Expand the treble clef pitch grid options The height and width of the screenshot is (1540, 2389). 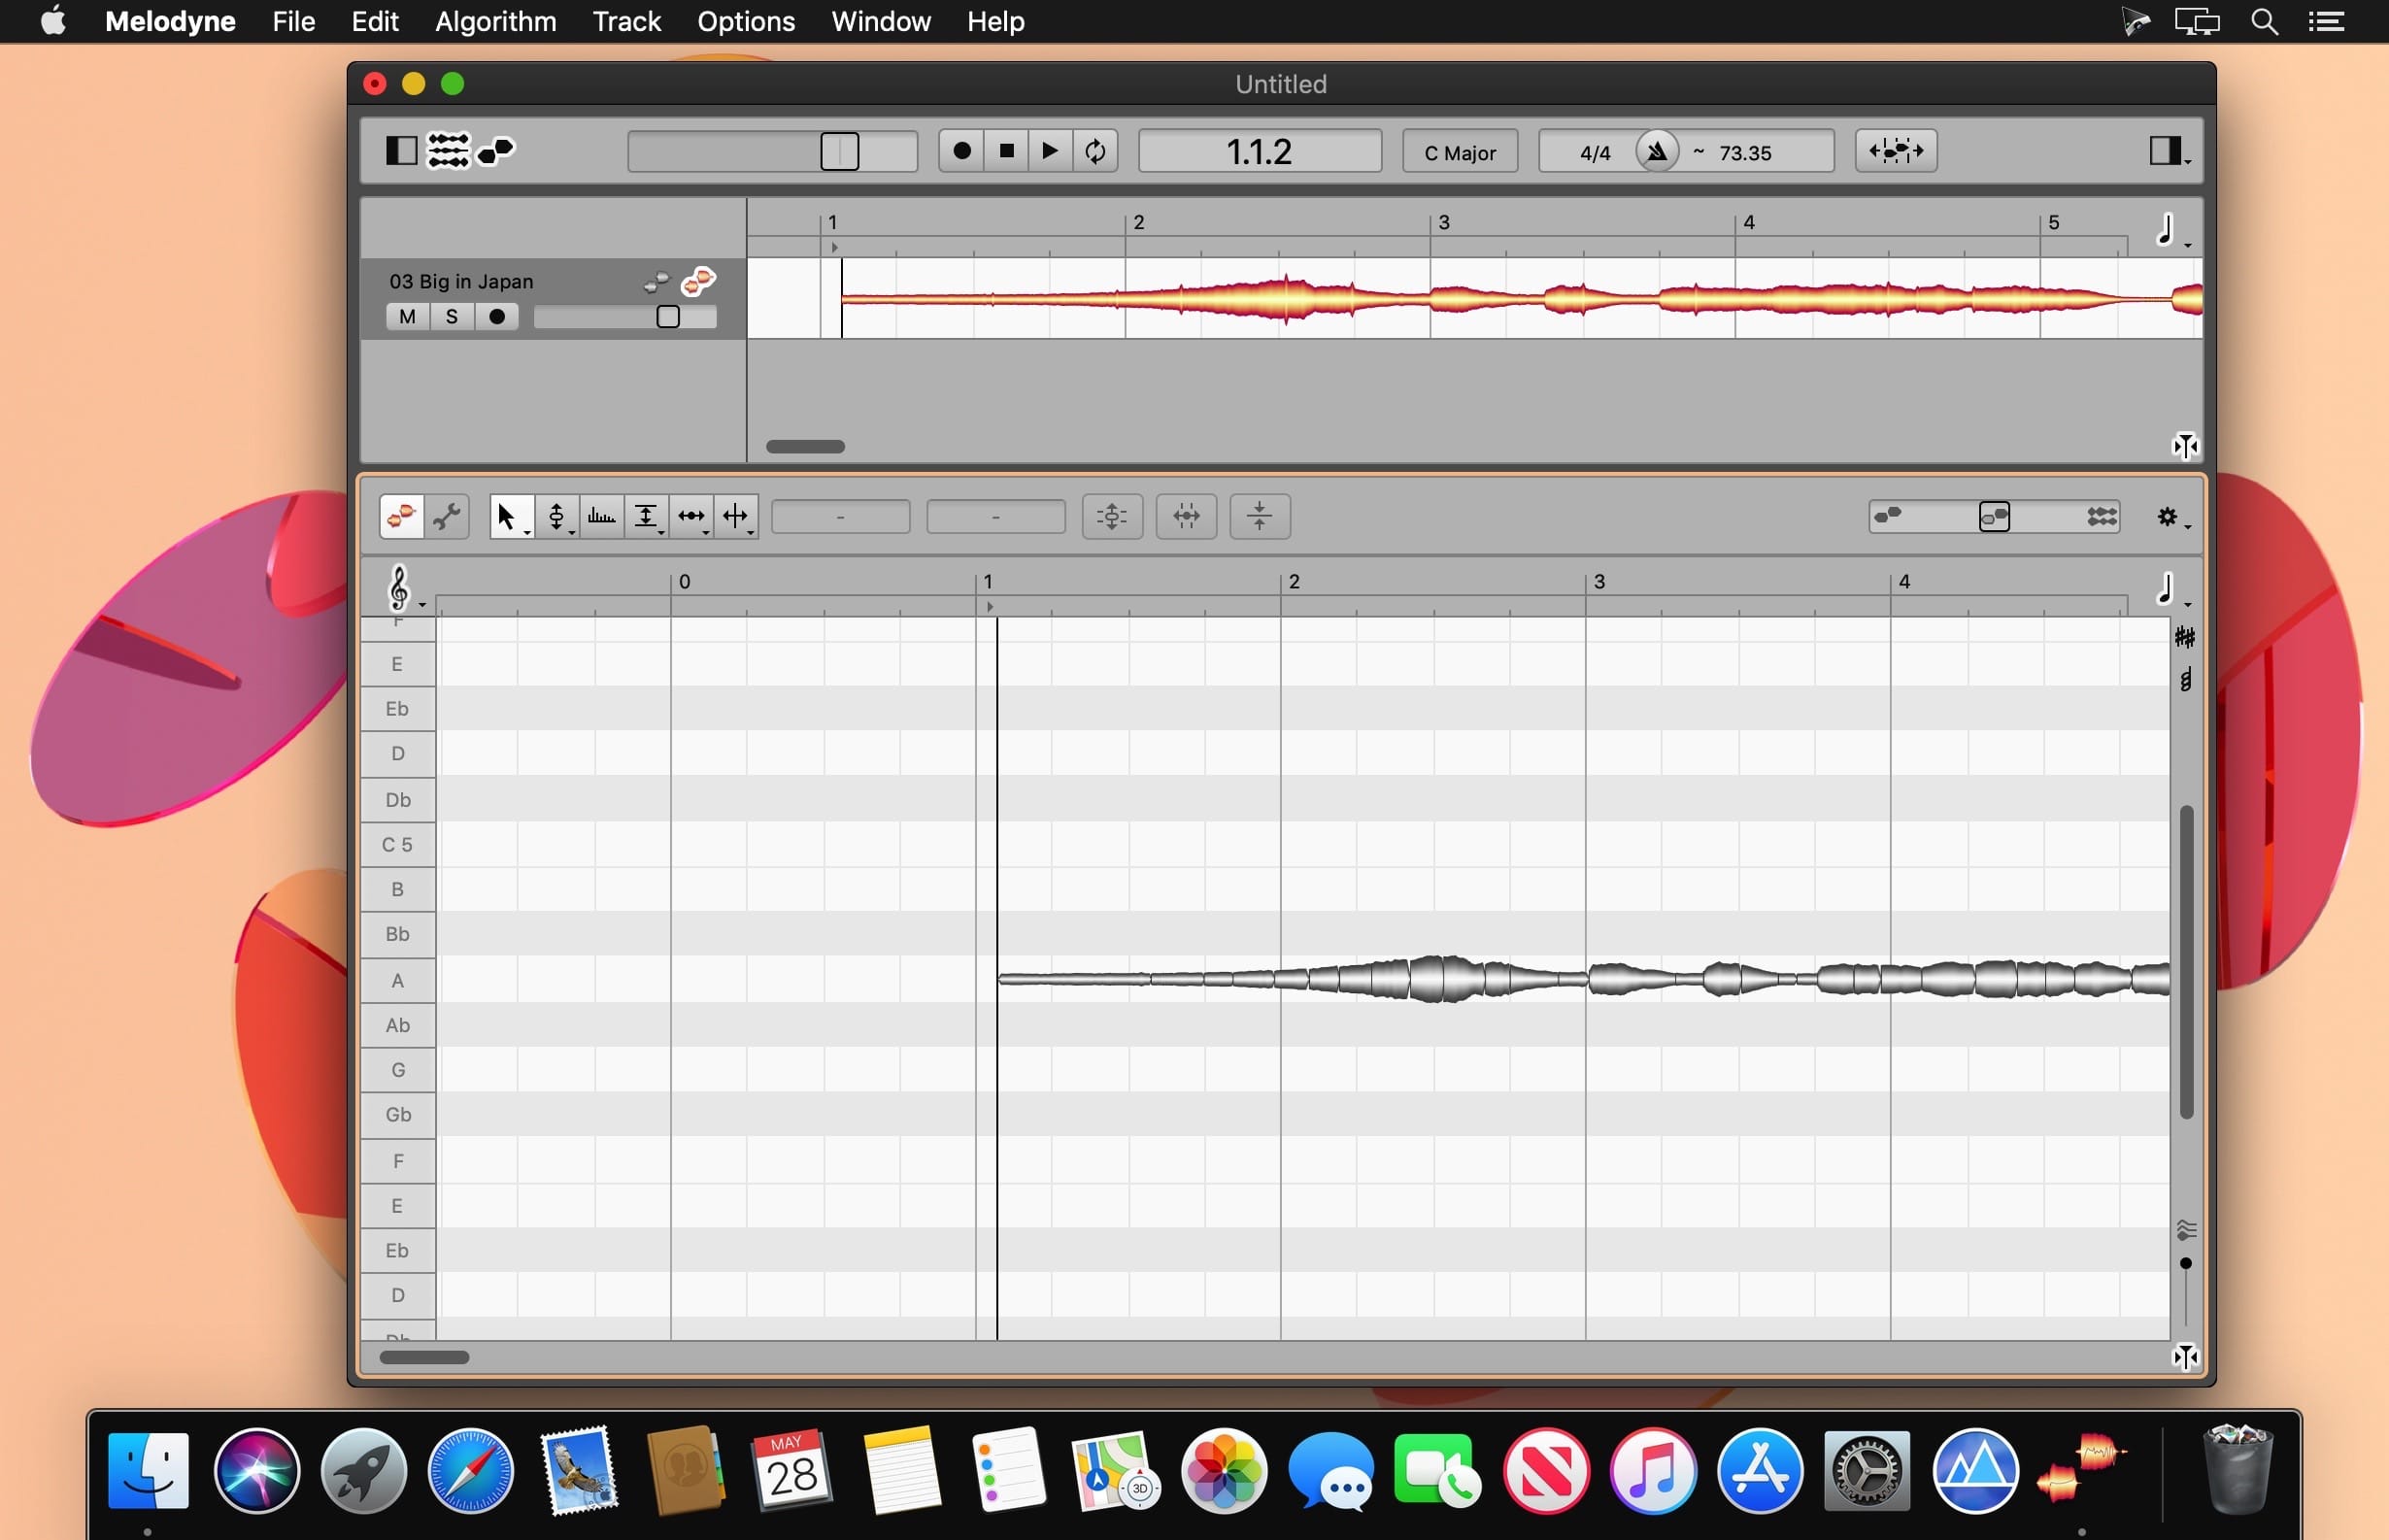(x=400, y=588)
